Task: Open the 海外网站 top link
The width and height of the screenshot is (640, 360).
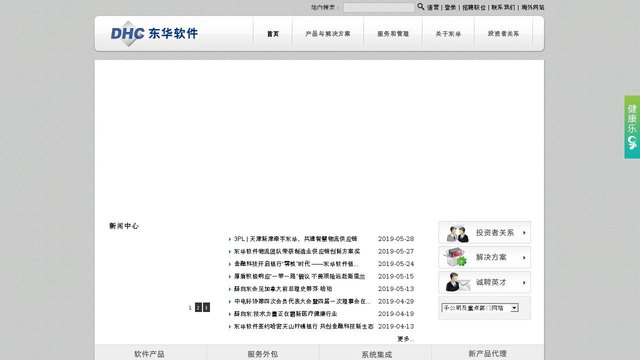Action: pos(533,7)
